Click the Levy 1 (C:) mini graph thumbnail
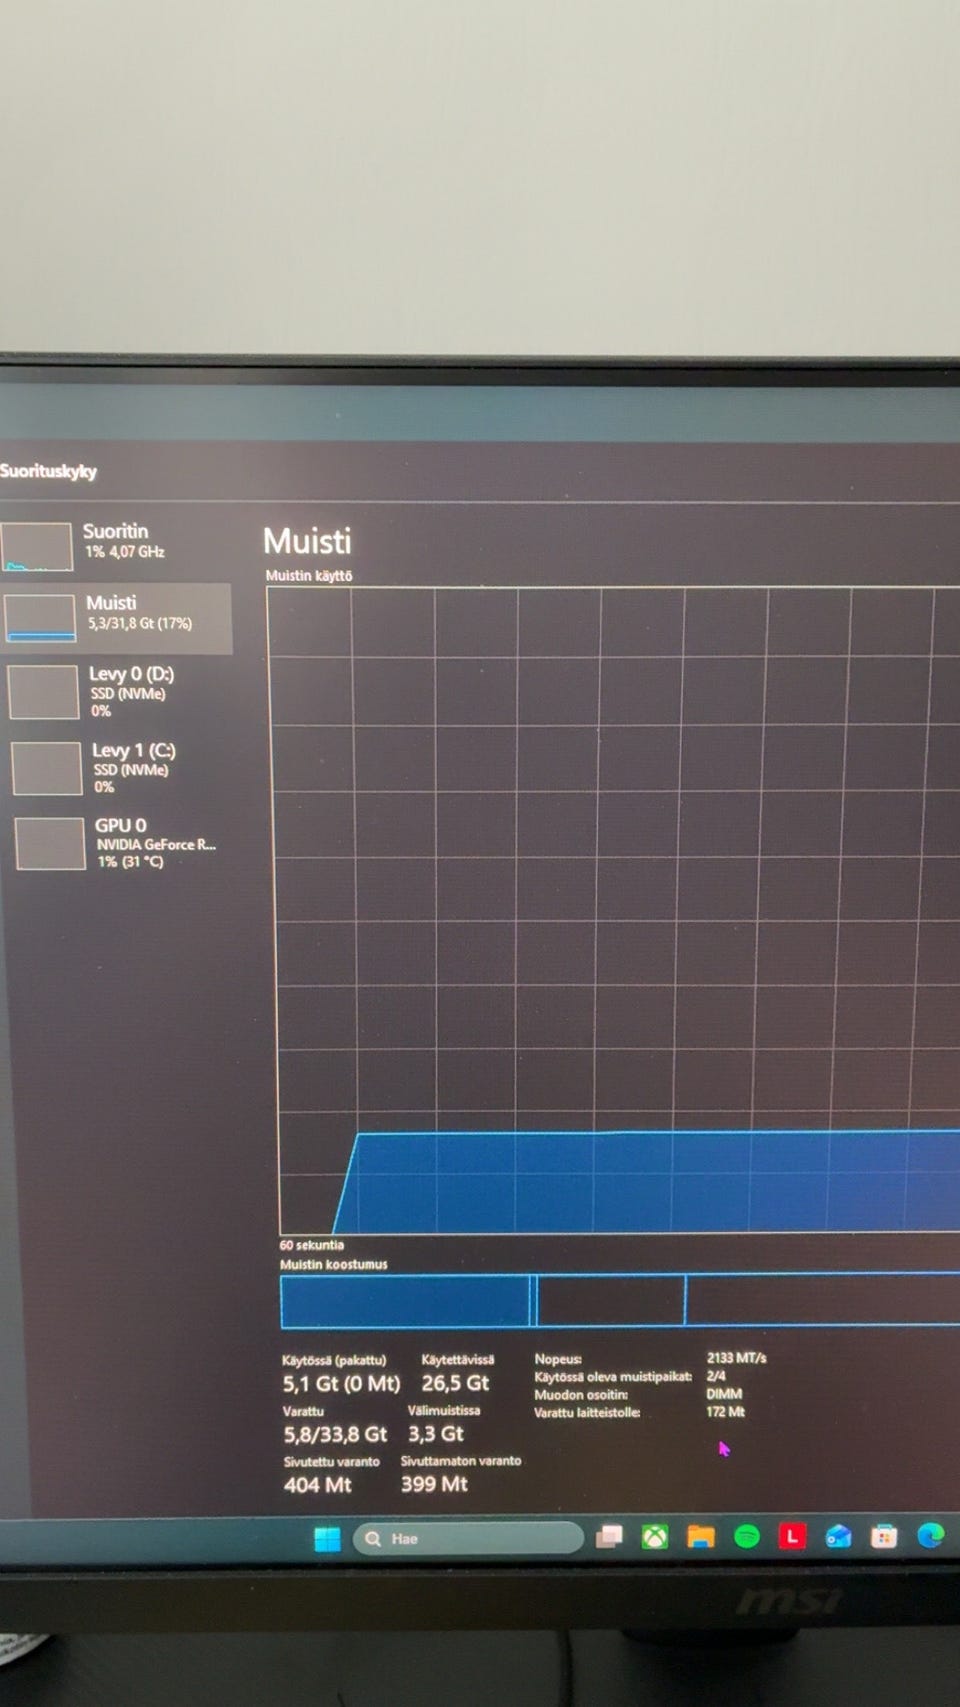This screenshot has height=1707, width=960. [x=47, y=768]
